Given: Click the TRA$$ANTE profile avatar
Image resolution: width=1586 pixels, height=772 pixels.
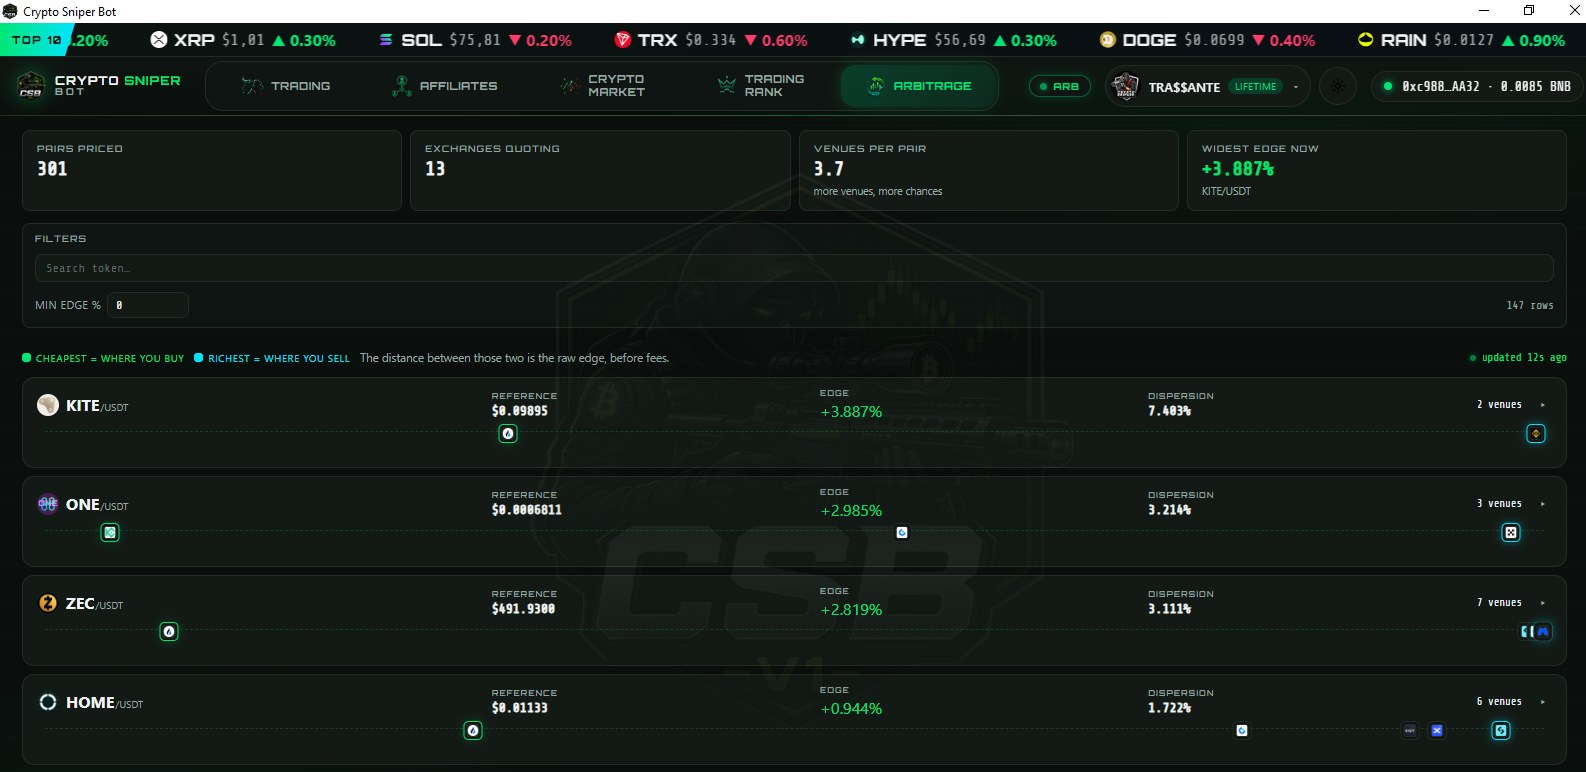Looking at the screenshot, I should point(1126,87).
